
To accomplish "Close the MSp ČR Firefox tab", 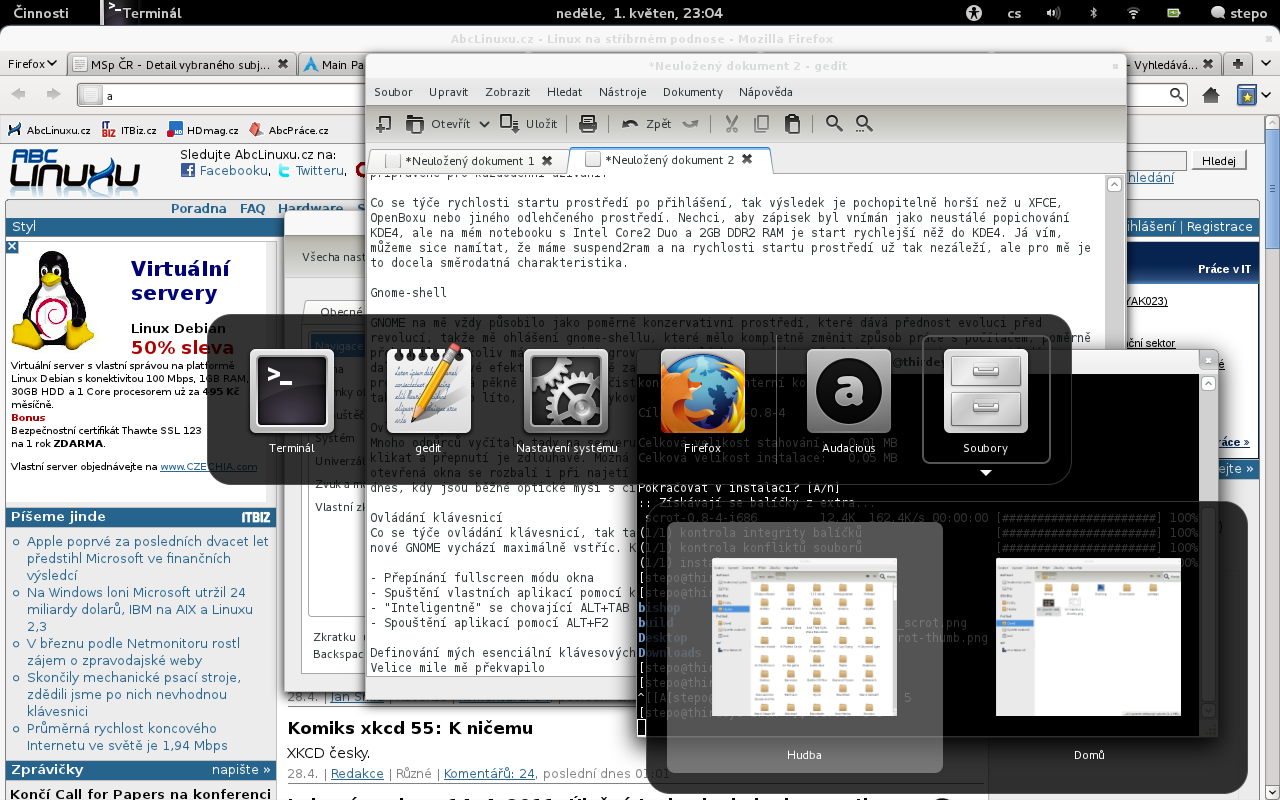I will (283, 64).
